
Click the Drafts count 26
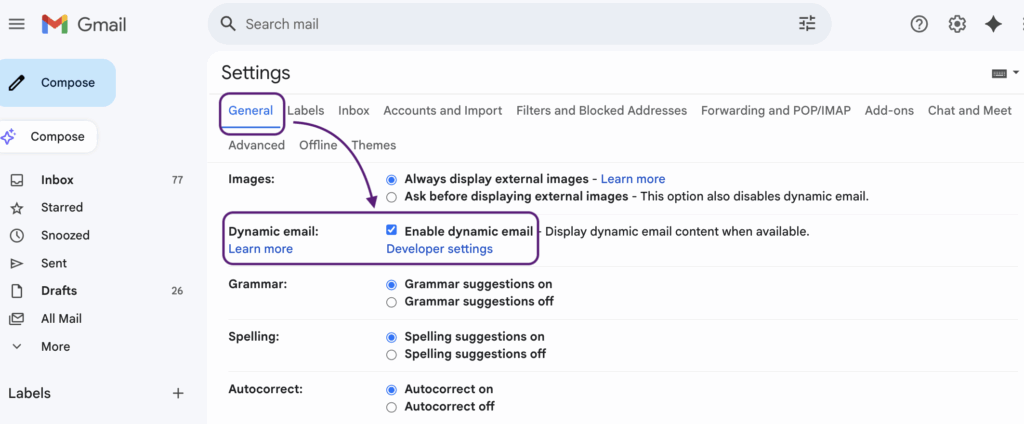[177, 291]
